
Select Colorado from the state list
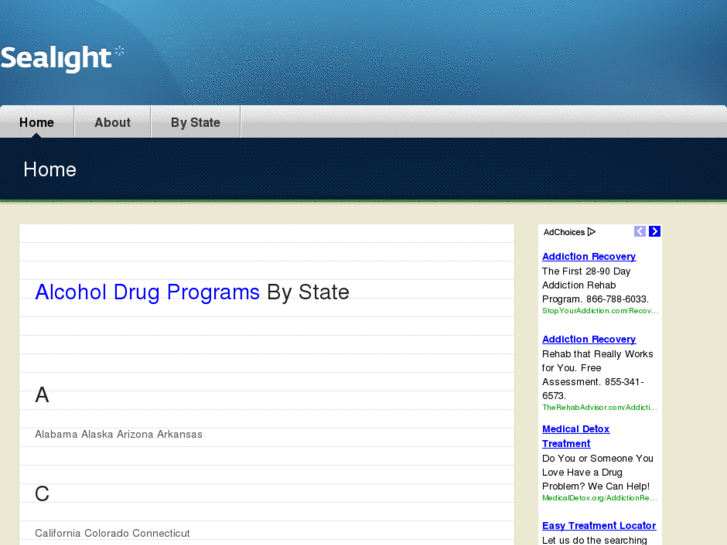click(107, 533)
